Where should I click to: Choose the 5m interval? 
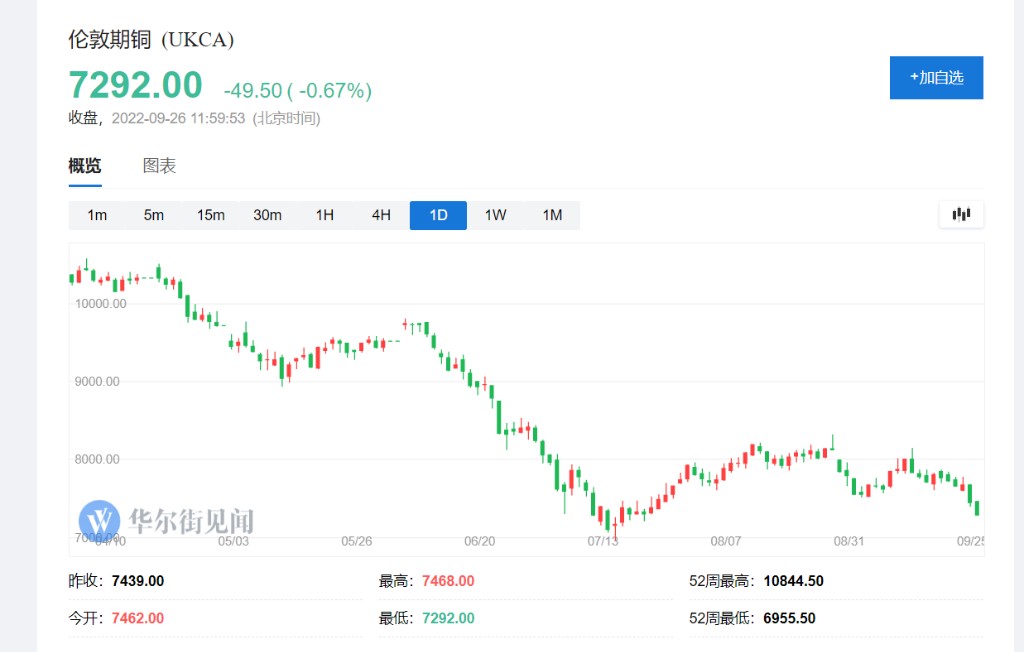pyautogui.click(x=153, y=215)
